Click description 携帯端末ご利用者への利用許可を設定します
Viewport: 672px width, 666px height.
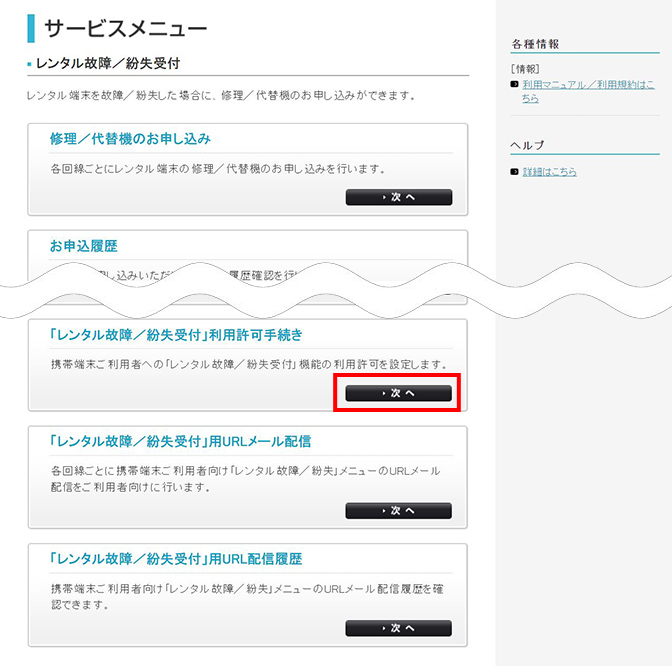[x=249, y=364]
